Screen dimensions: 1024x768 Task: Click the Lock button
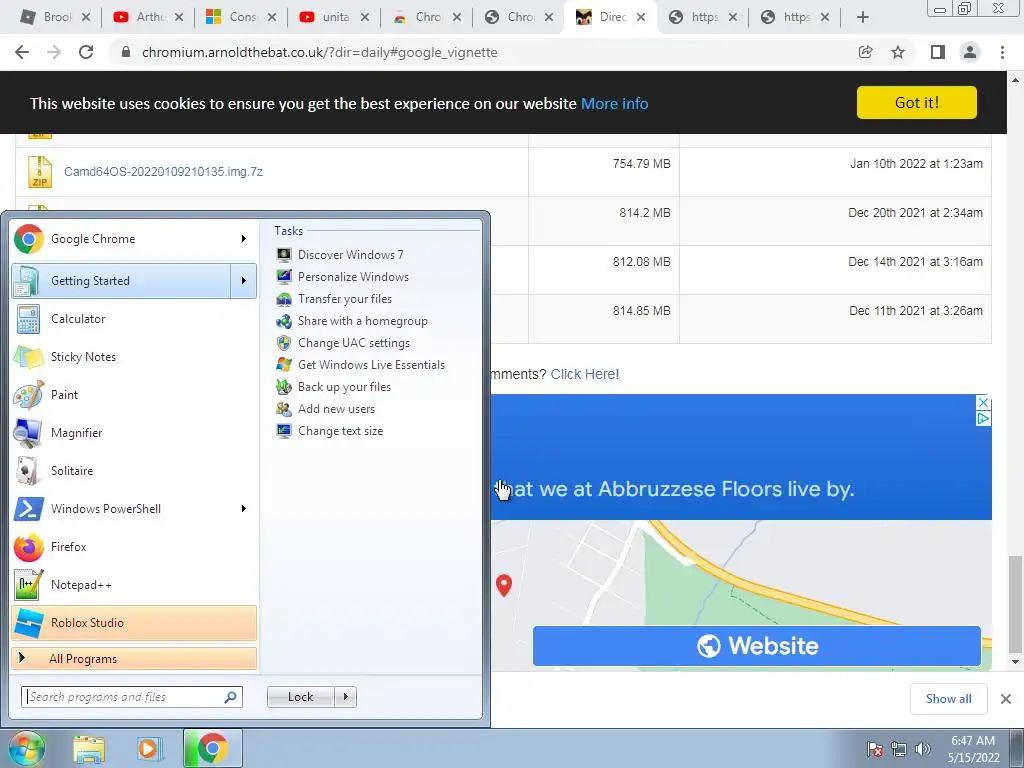pyautogui.click(x=300, y=697)
